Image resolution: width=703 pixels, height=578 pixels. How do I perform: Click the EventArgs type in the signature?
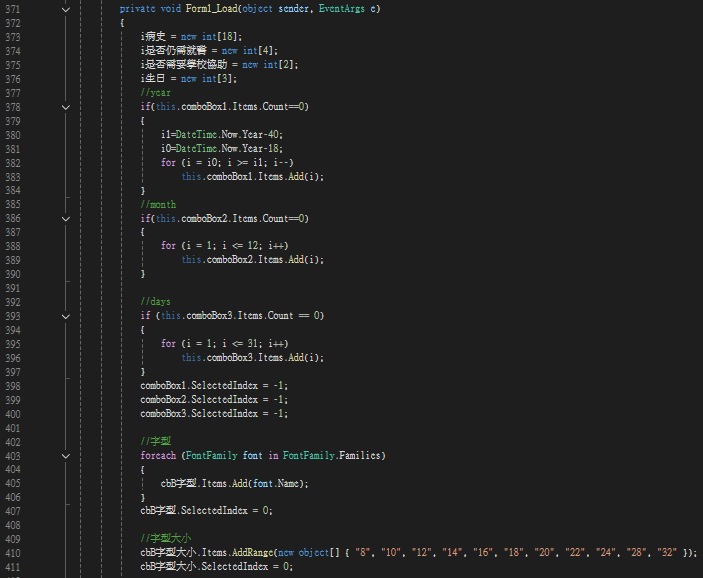coord(342,9)
